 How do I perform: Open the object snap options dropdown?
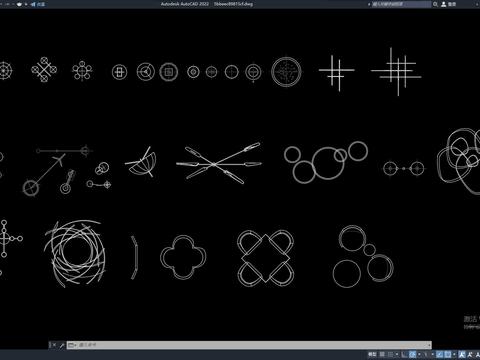point(454,354)
